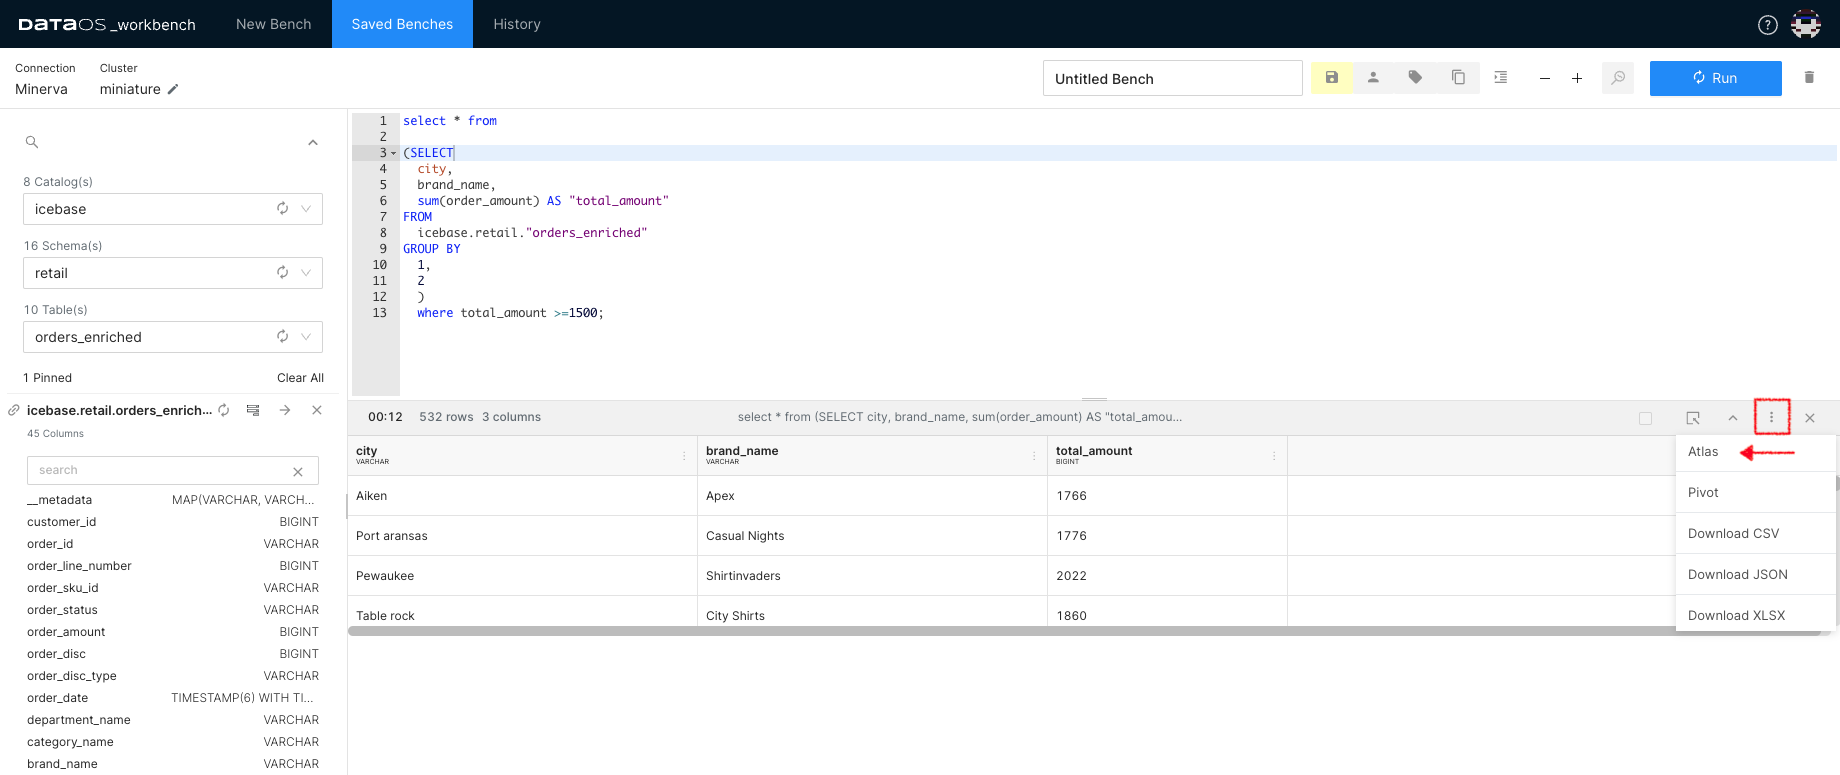The height and width of the screenshot is (775, 1840).
Task: Click the DataOS workbench logo
Action: coord(107,24)
